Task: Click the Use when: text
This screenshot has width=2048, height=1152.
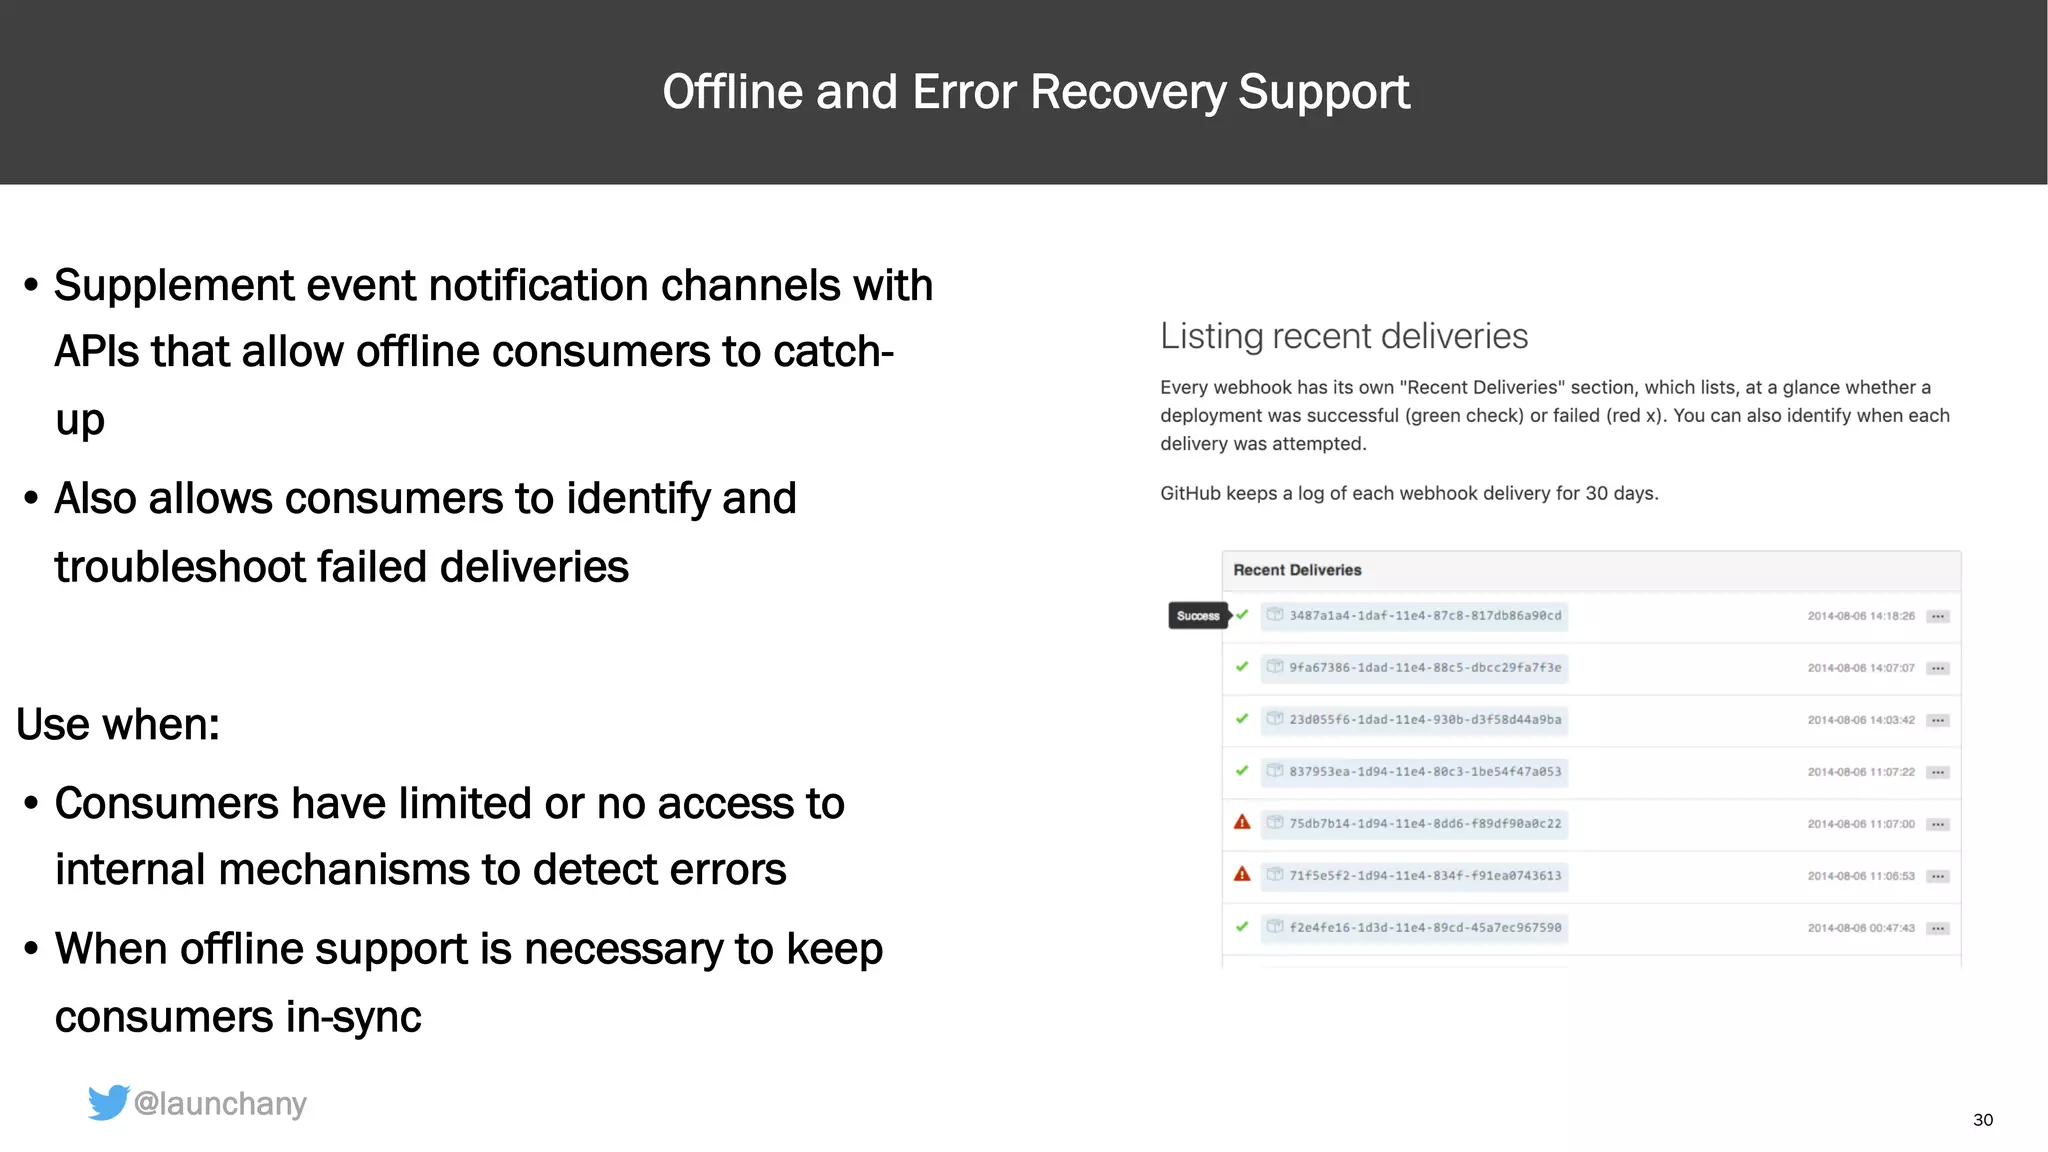Action: click(118, 724)
